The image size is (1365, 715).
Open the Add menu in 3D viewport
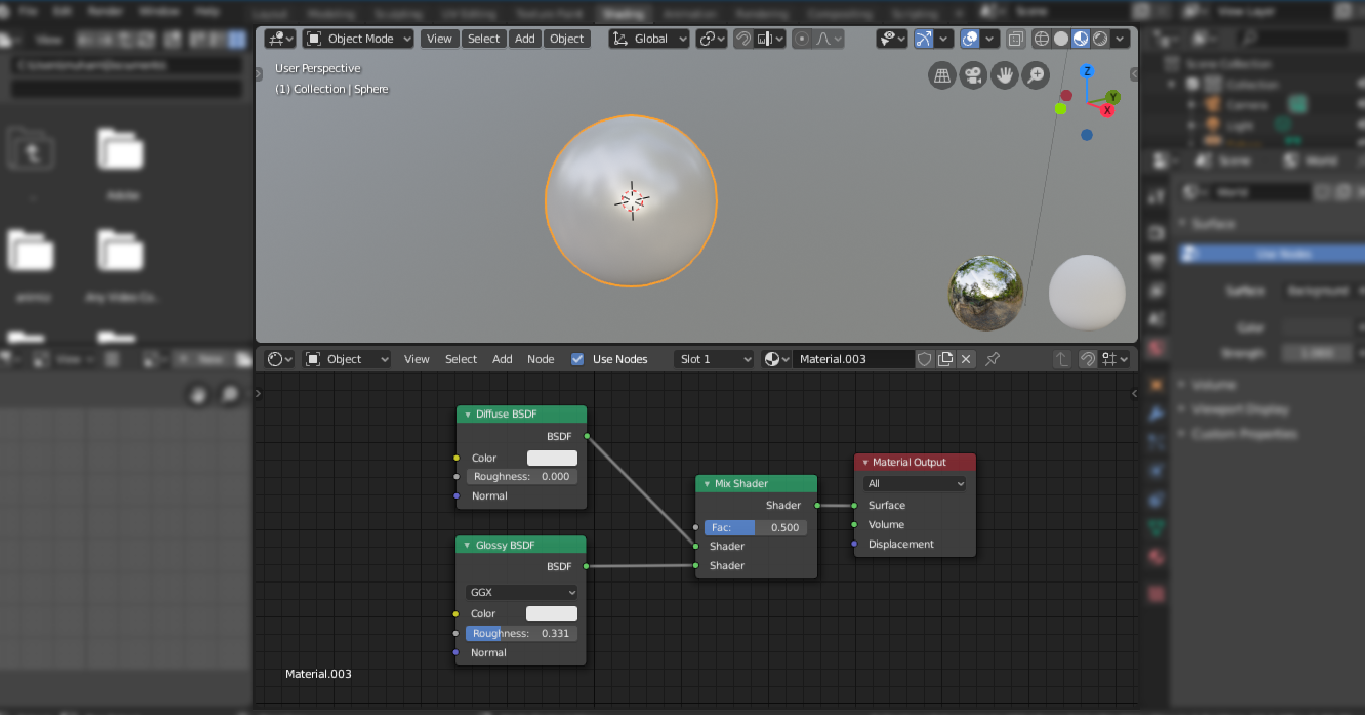coord(525,39)
